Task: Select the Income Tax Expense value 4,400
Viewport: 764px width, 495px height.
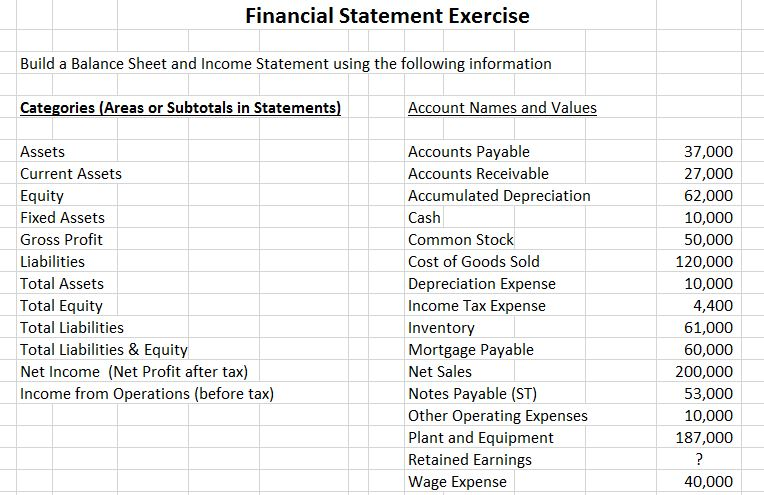Action: [713, 305]
